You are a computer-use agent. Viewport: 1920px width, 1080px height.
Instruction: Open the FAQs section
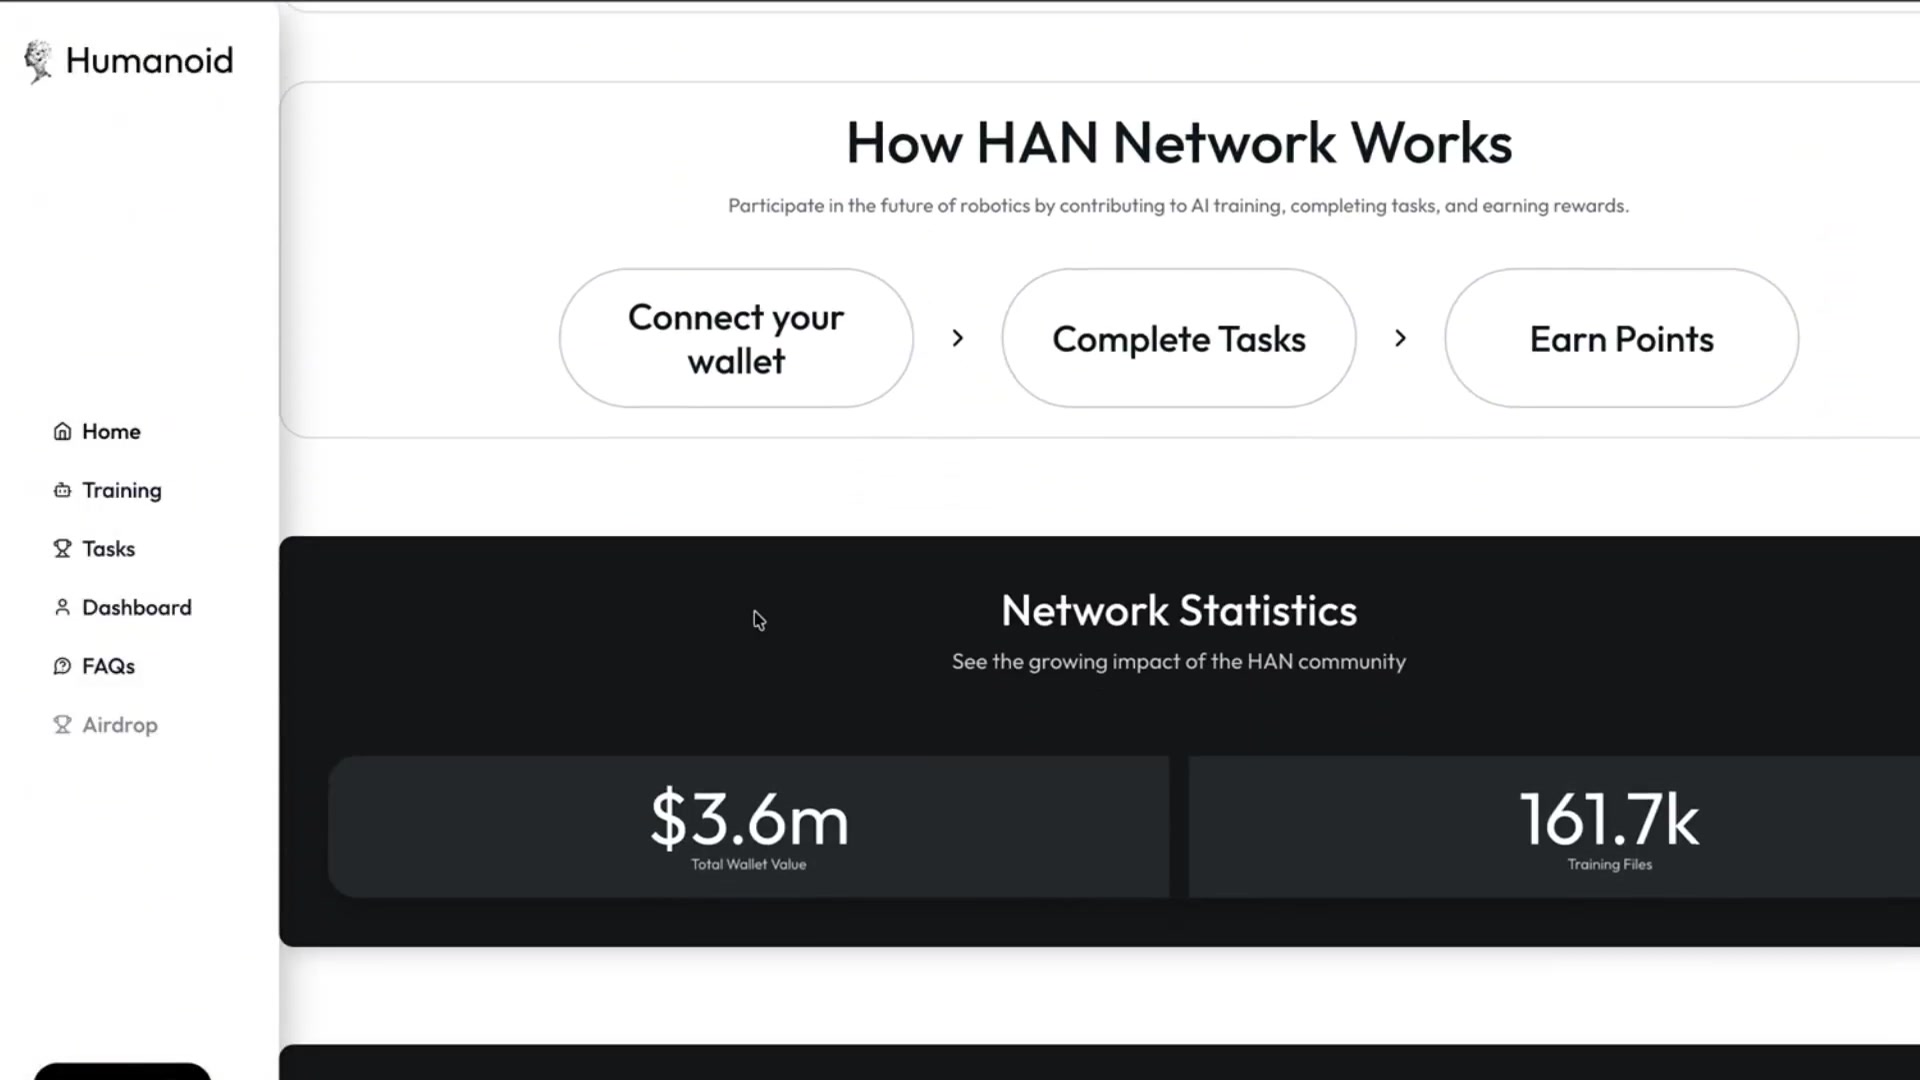coord(108,666)
